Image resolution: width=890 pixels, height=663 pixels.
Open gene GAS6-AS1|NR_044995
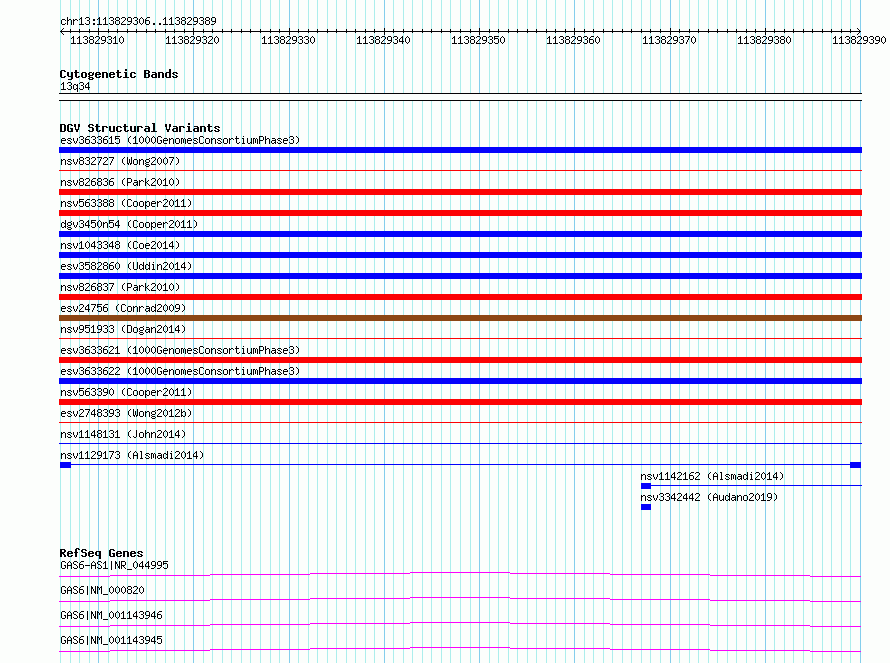click(x=114, y=565)
